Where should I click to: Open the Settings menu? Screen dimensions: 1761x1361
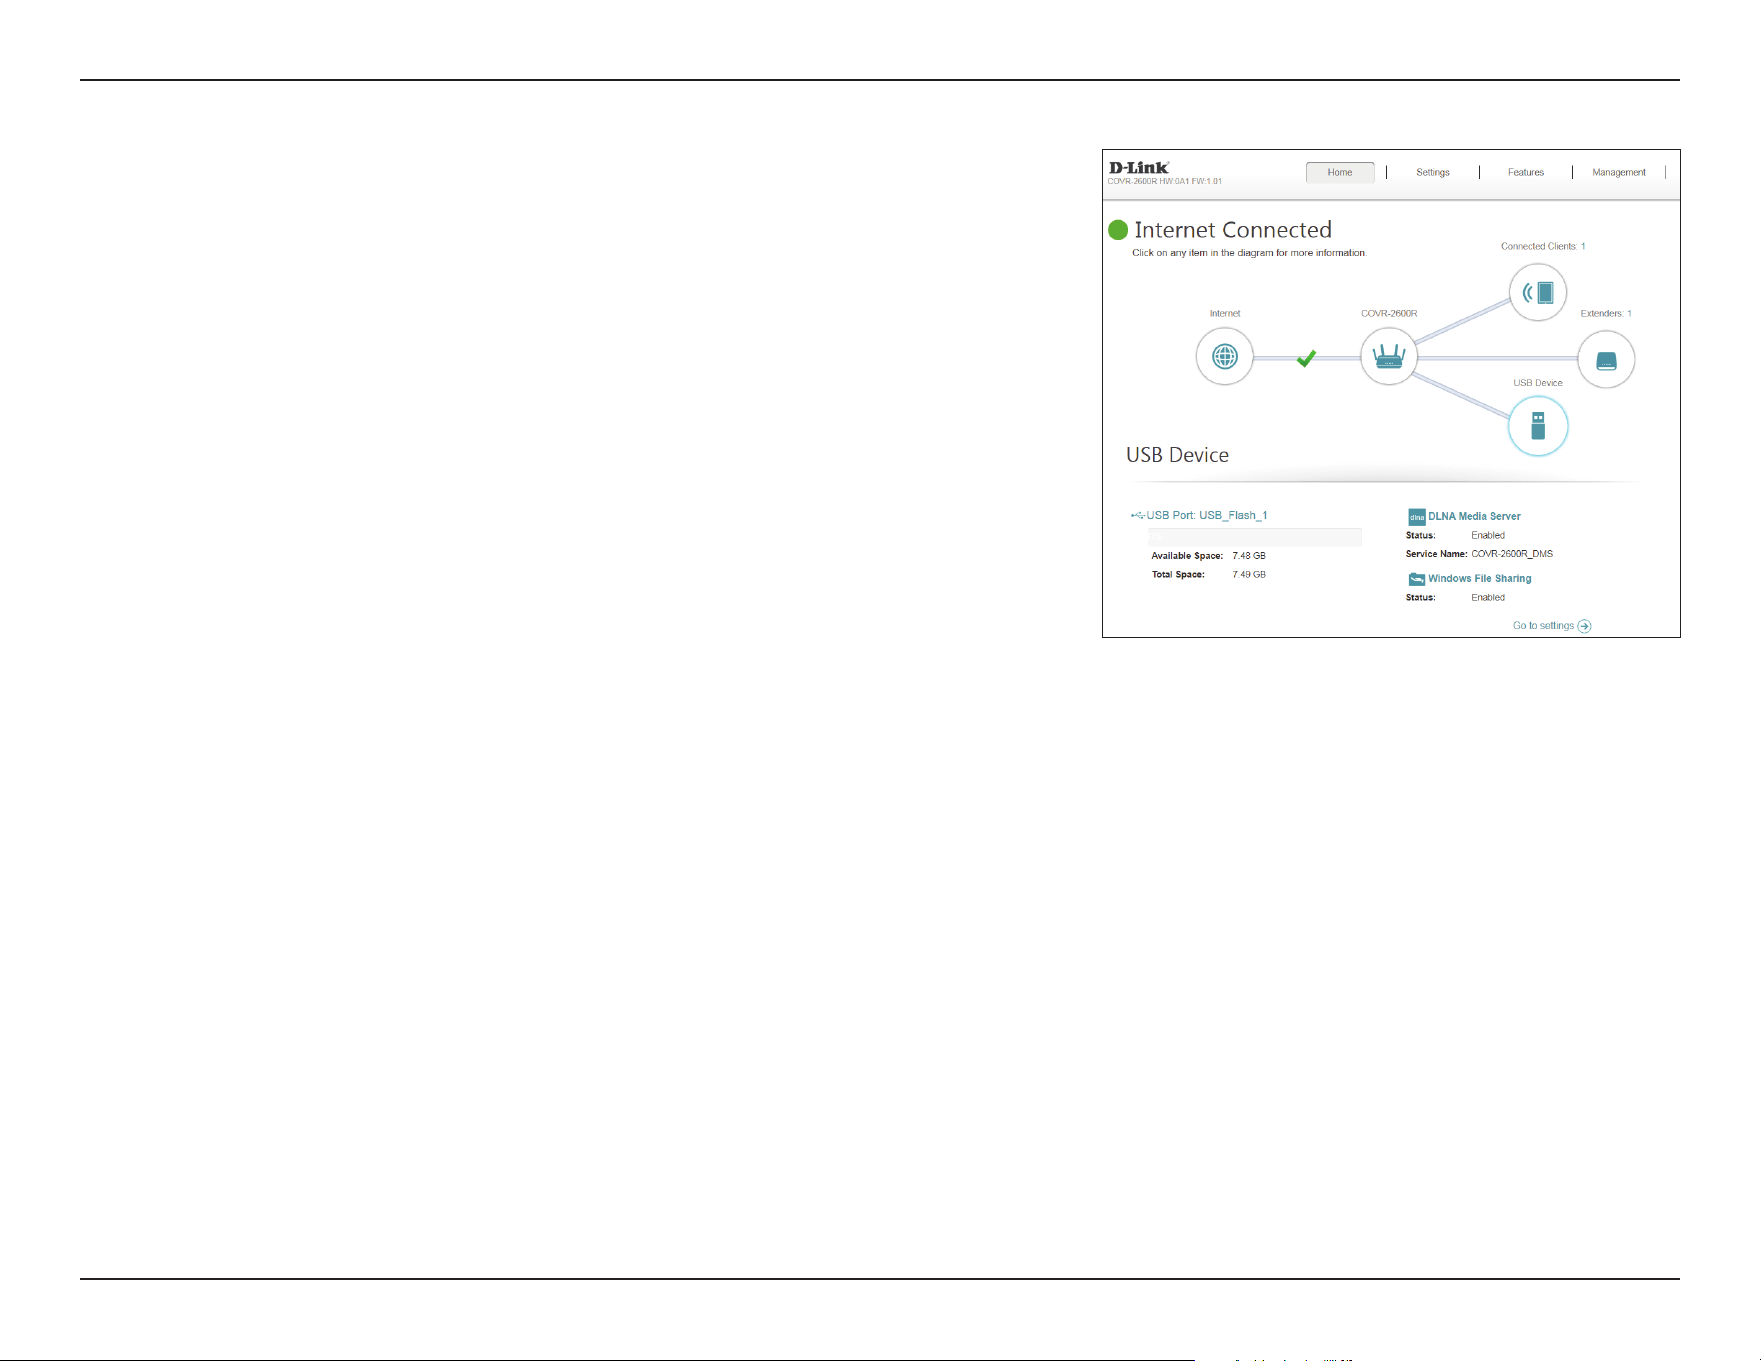click(x=1433, y=172)
